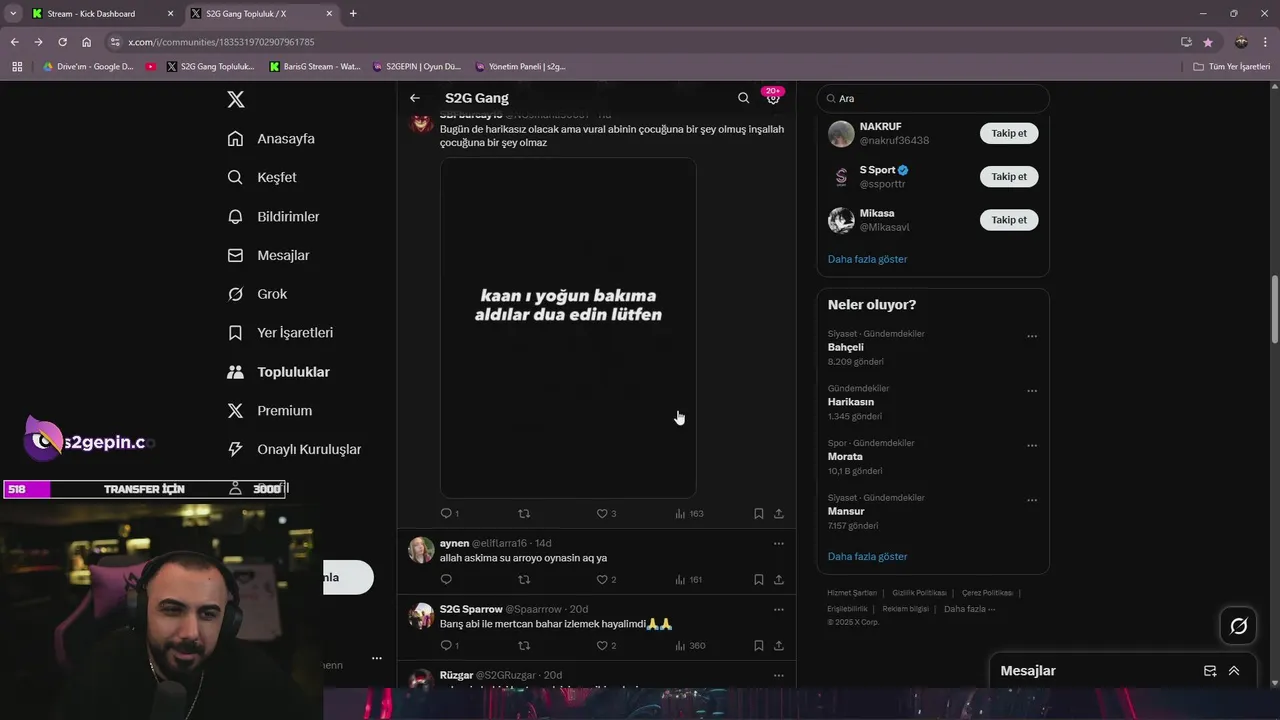Open options for Mansur trend
1280x720 pixels.
click(x=1032, y=500)
